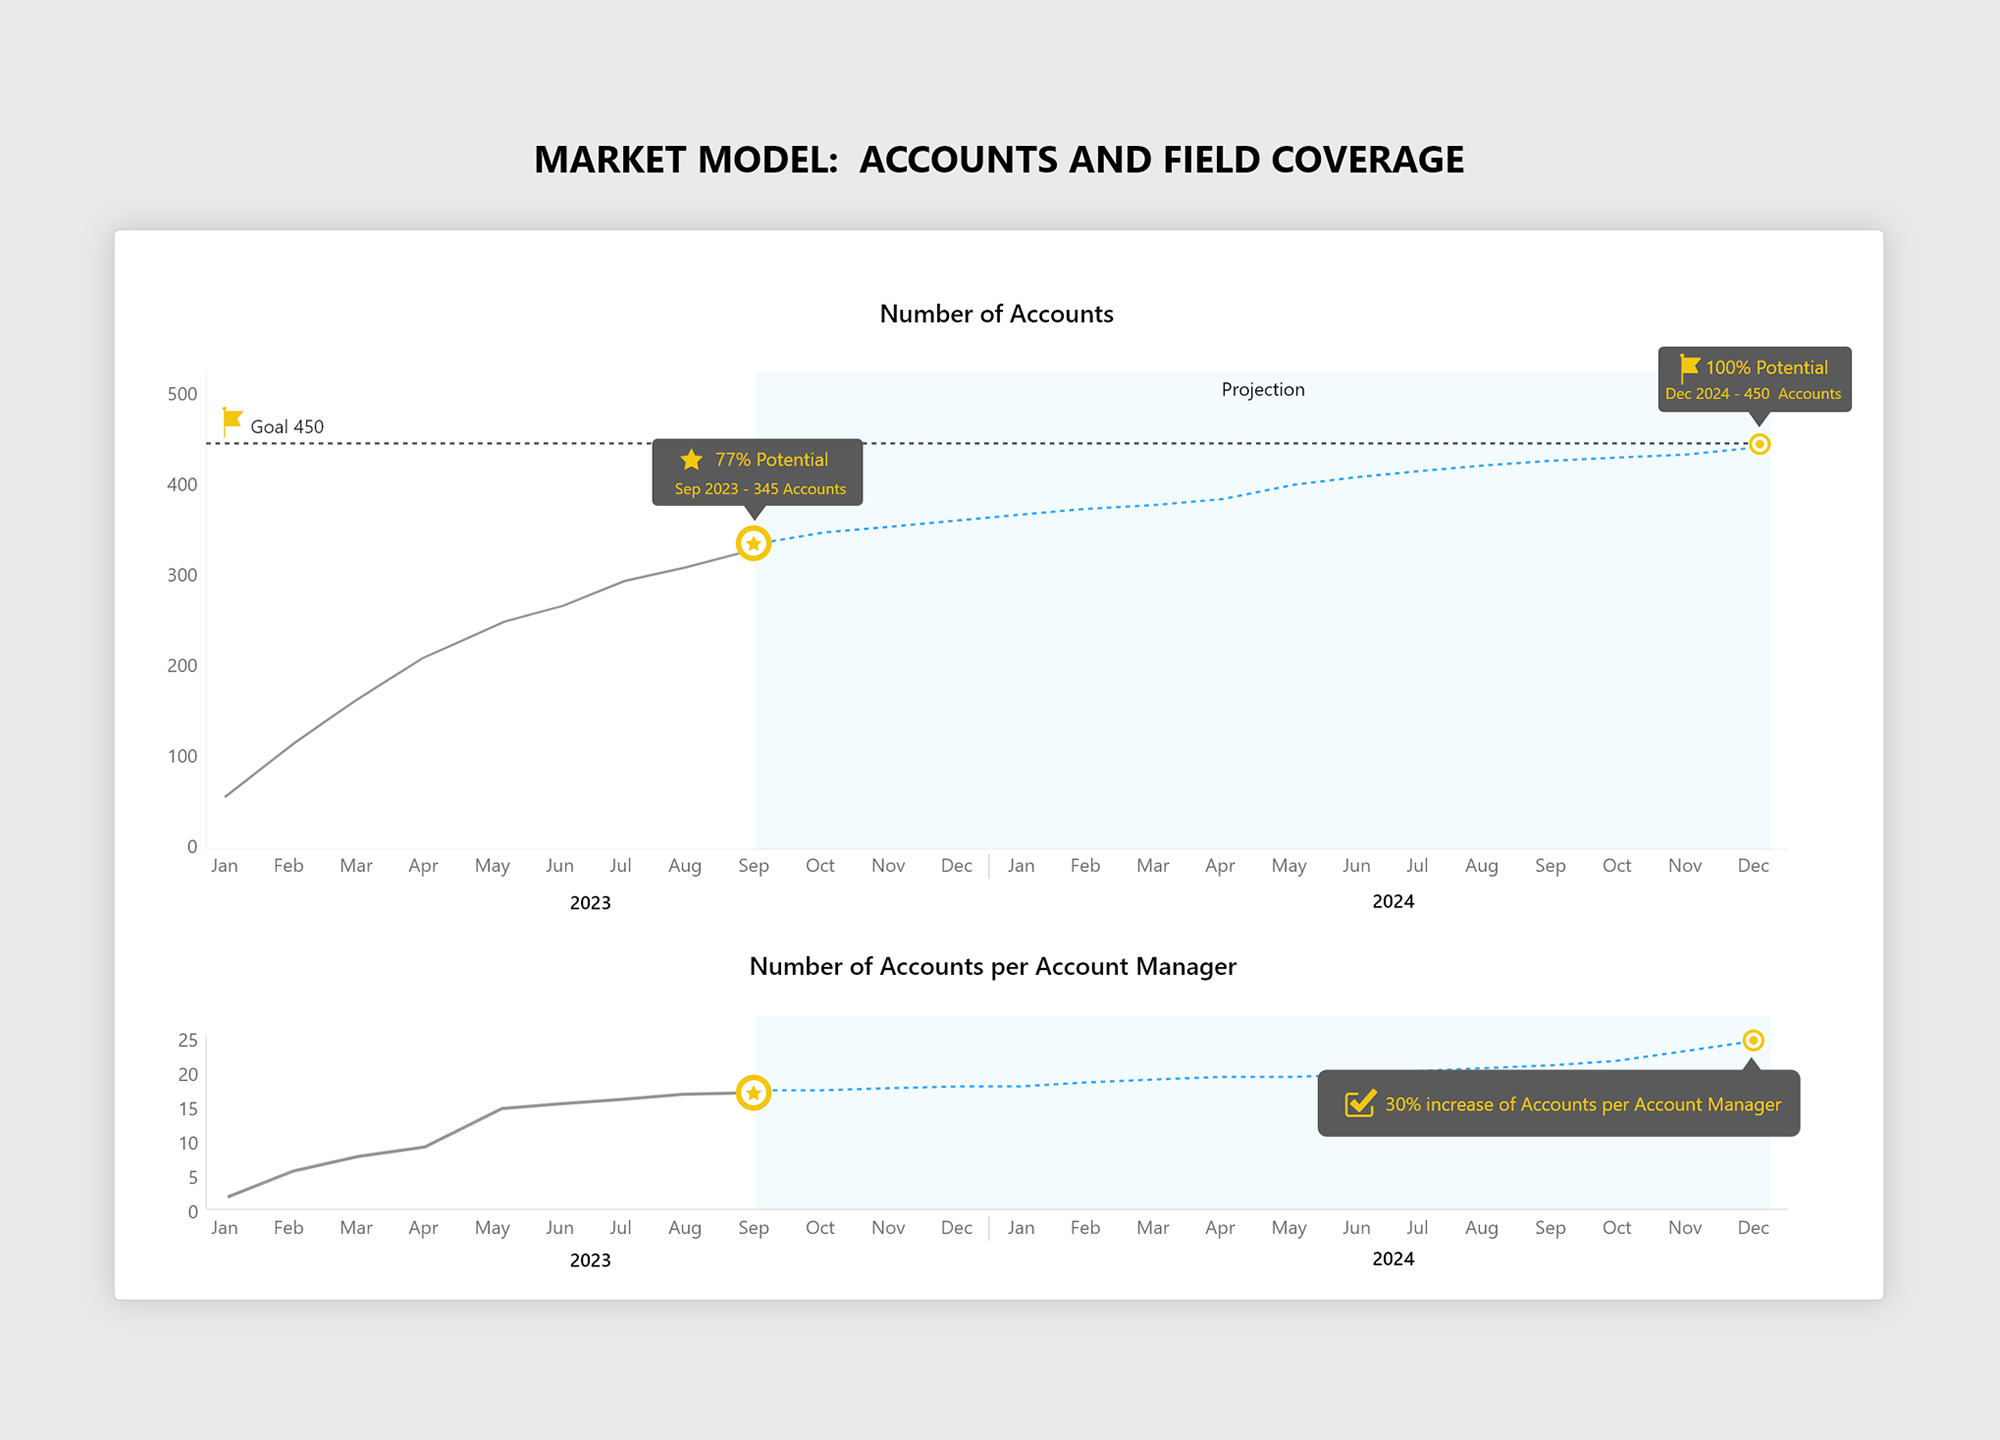Click the 2024 axis label on the top chart
This screenshot has width=2000, height=1440.
click(1392, 901)
